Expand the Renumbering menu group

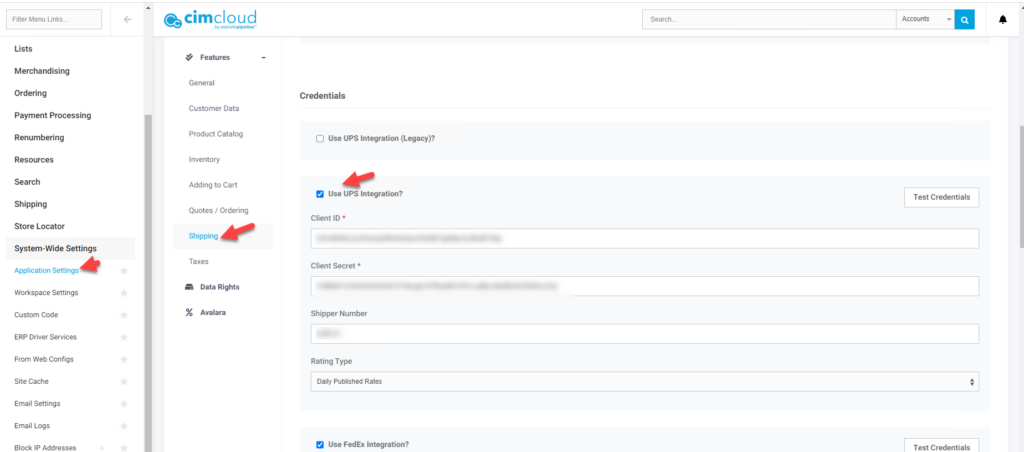coord(39,138)
